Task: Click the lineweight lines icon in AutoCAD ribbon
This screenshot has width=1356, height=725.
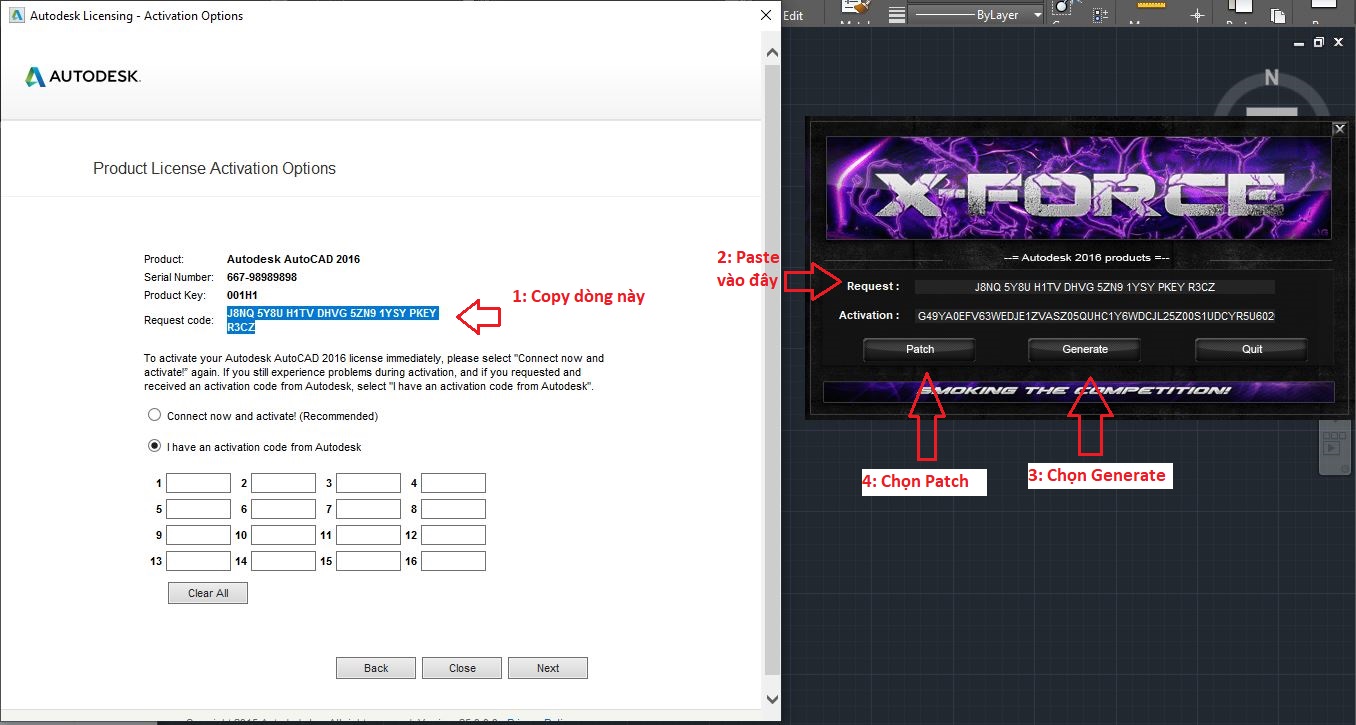Action: click(897, 15)
